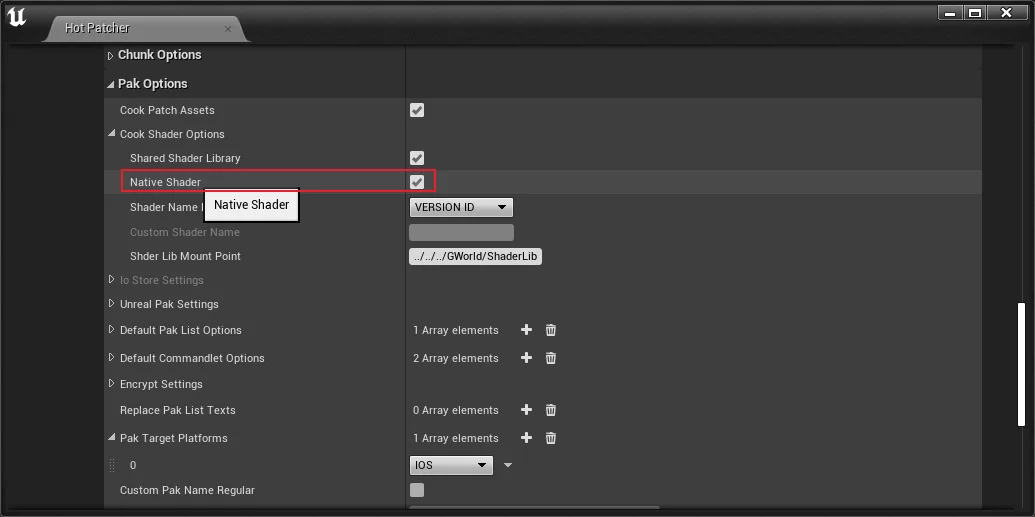Remove all Pak Target Platforms
Screen dimensions: 1035x517
click(x=550, y=438)
